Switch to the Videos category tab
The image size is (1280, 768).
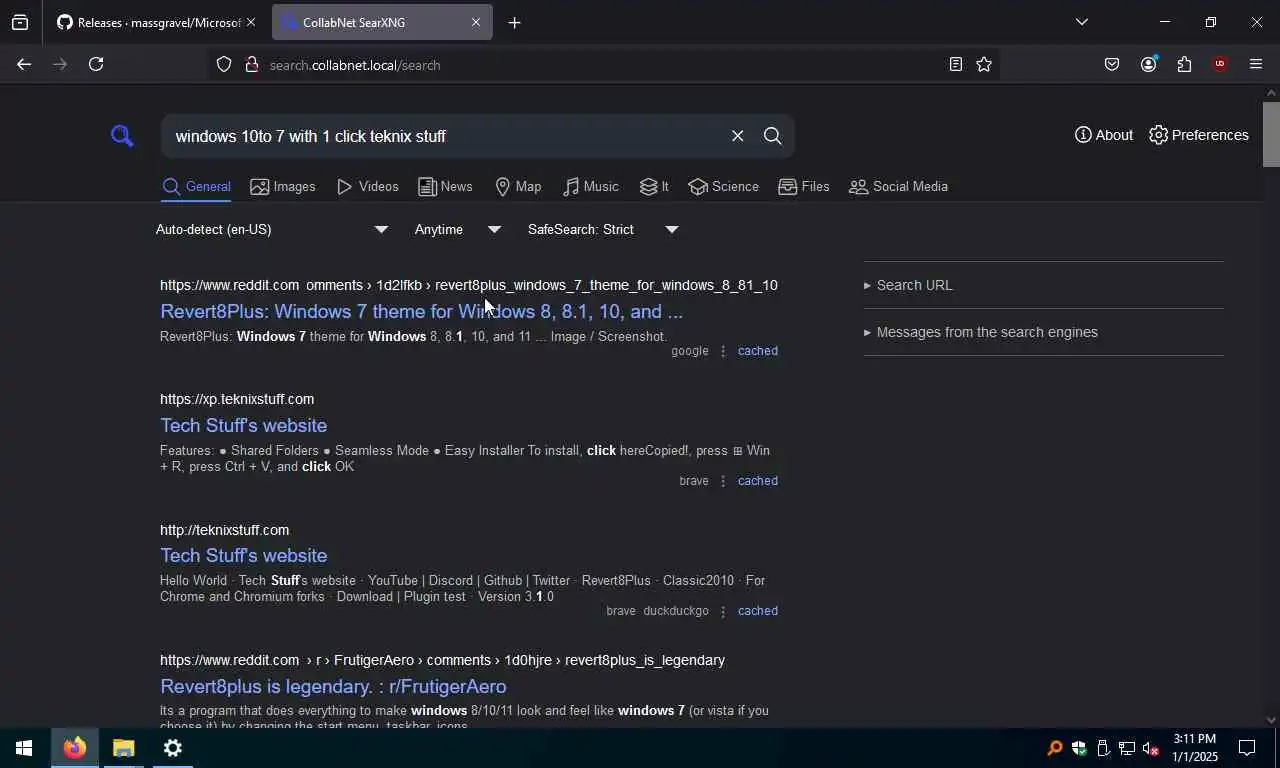(367, 187)
